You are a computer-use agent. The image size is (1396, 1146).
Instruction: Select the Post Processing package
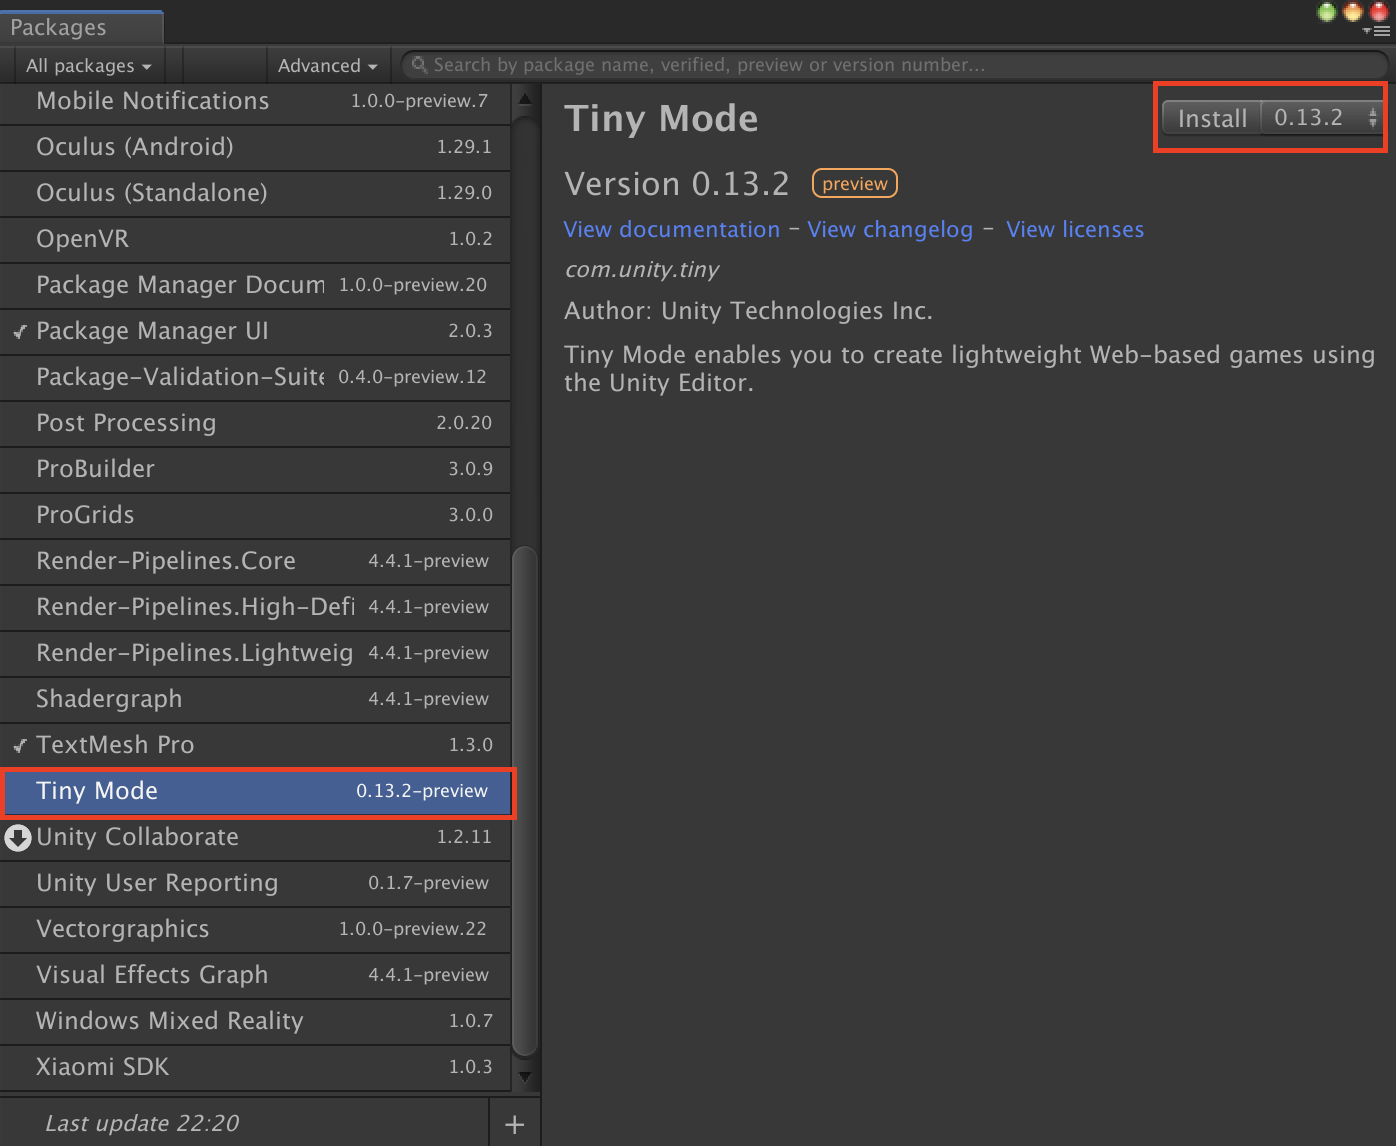[255, 423]
